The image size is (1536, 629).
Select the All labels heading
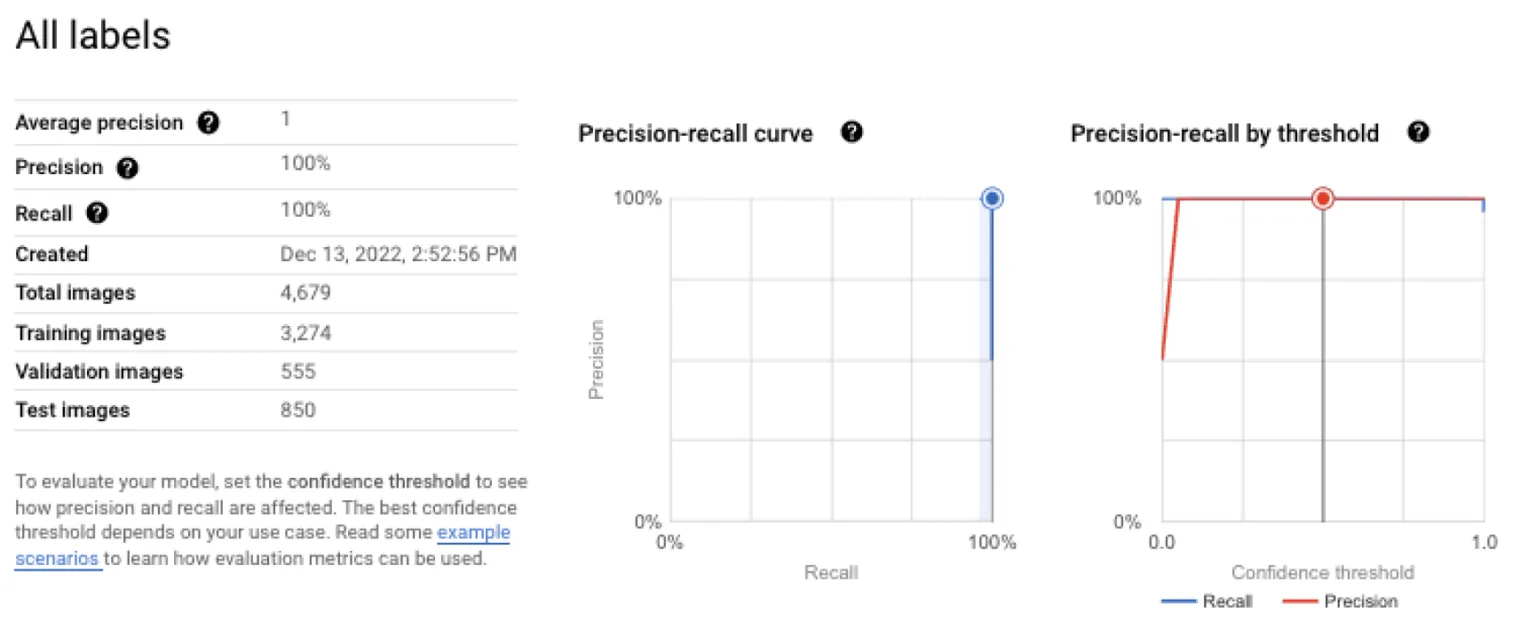[92, 35]
